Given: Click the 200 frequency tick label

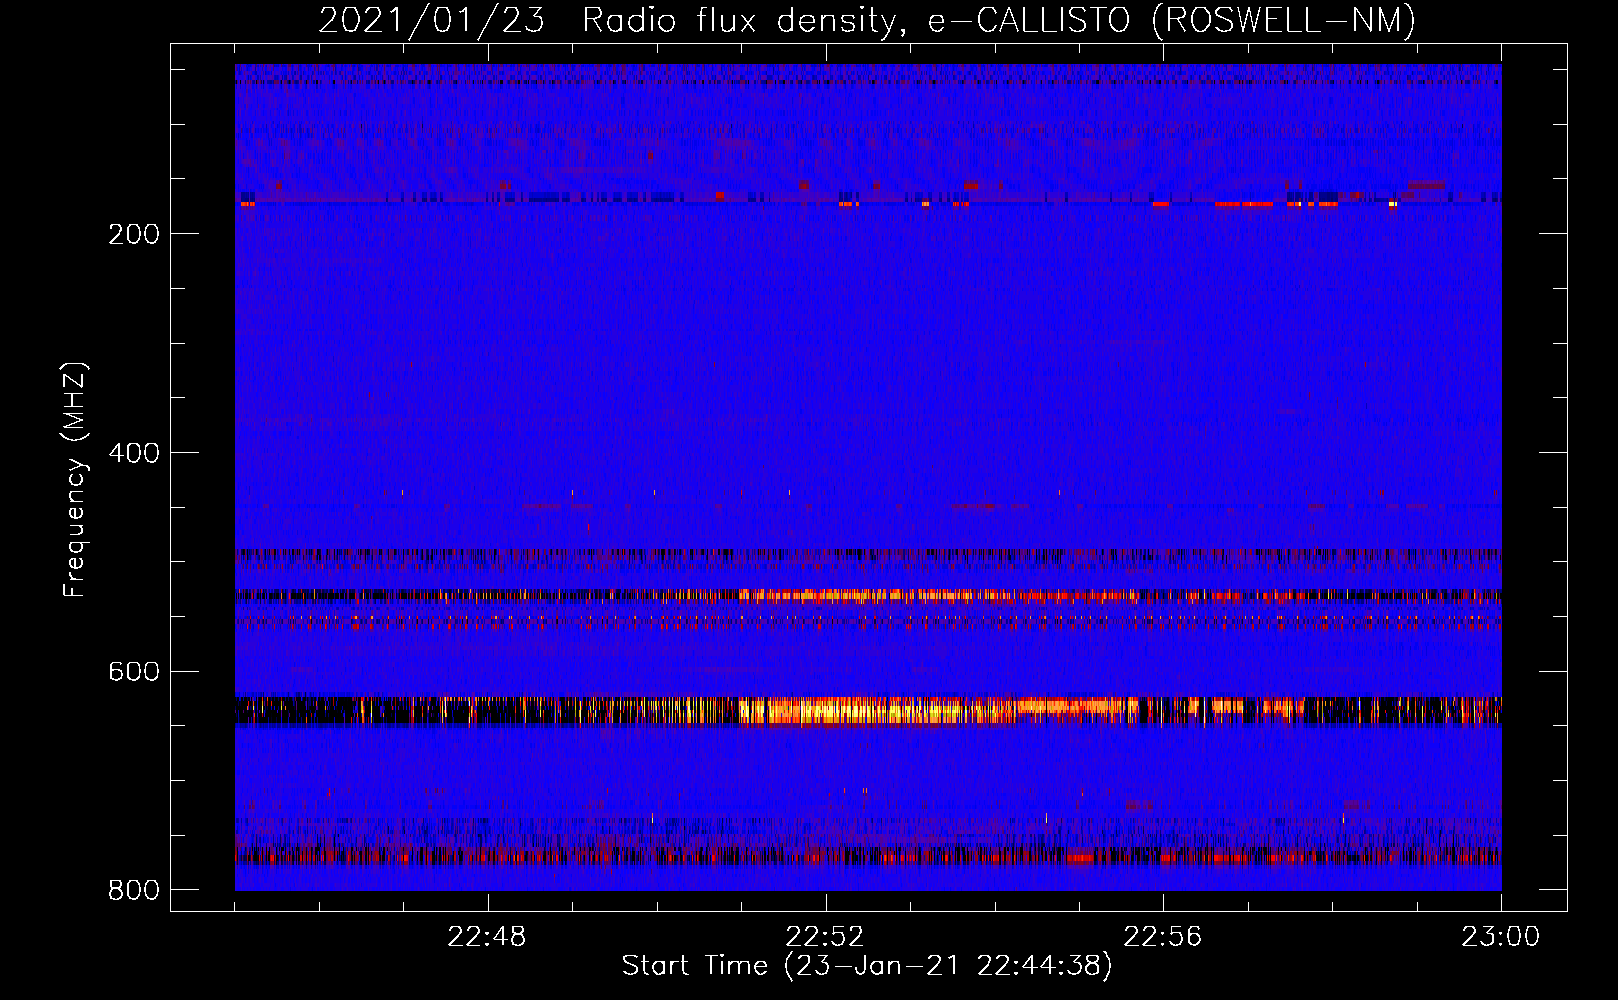Looking at the screenshot, I should pyautogui.click(x=134, y=234).
